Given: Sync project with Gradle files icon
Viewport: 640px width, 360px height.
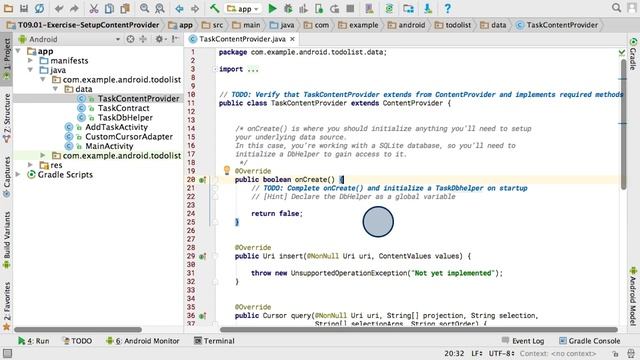Looking at the screenshot, I should [389, 8].
